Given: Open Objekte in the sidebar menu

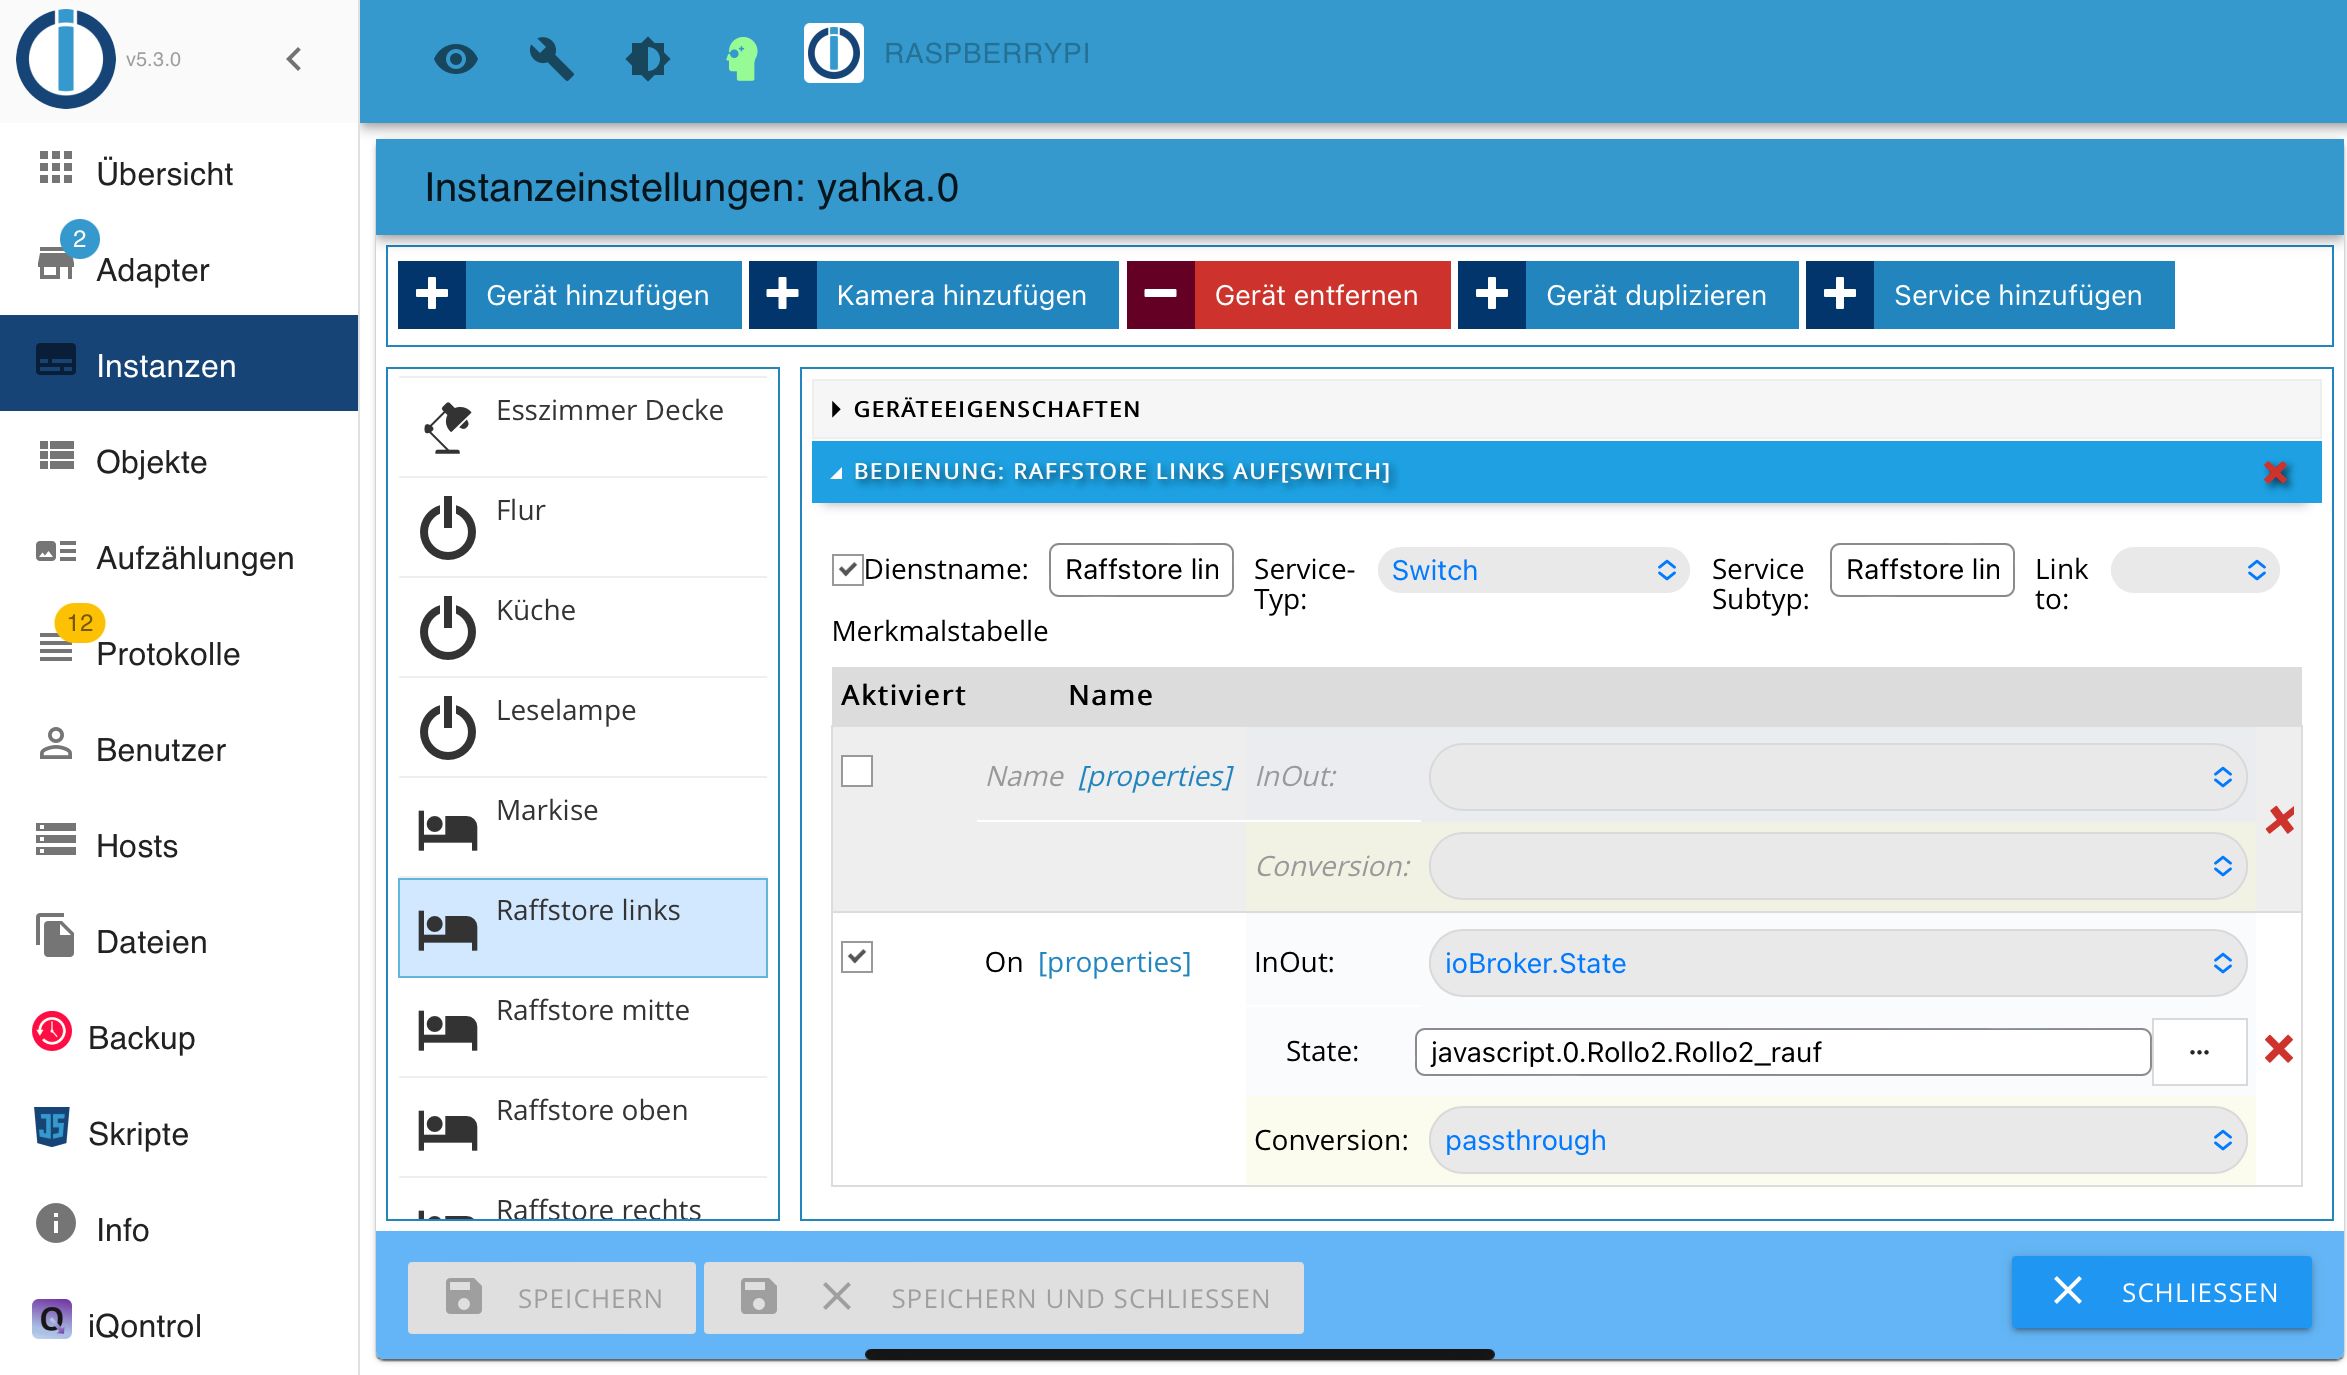Looking at the screenshot, I should point(151,462).
